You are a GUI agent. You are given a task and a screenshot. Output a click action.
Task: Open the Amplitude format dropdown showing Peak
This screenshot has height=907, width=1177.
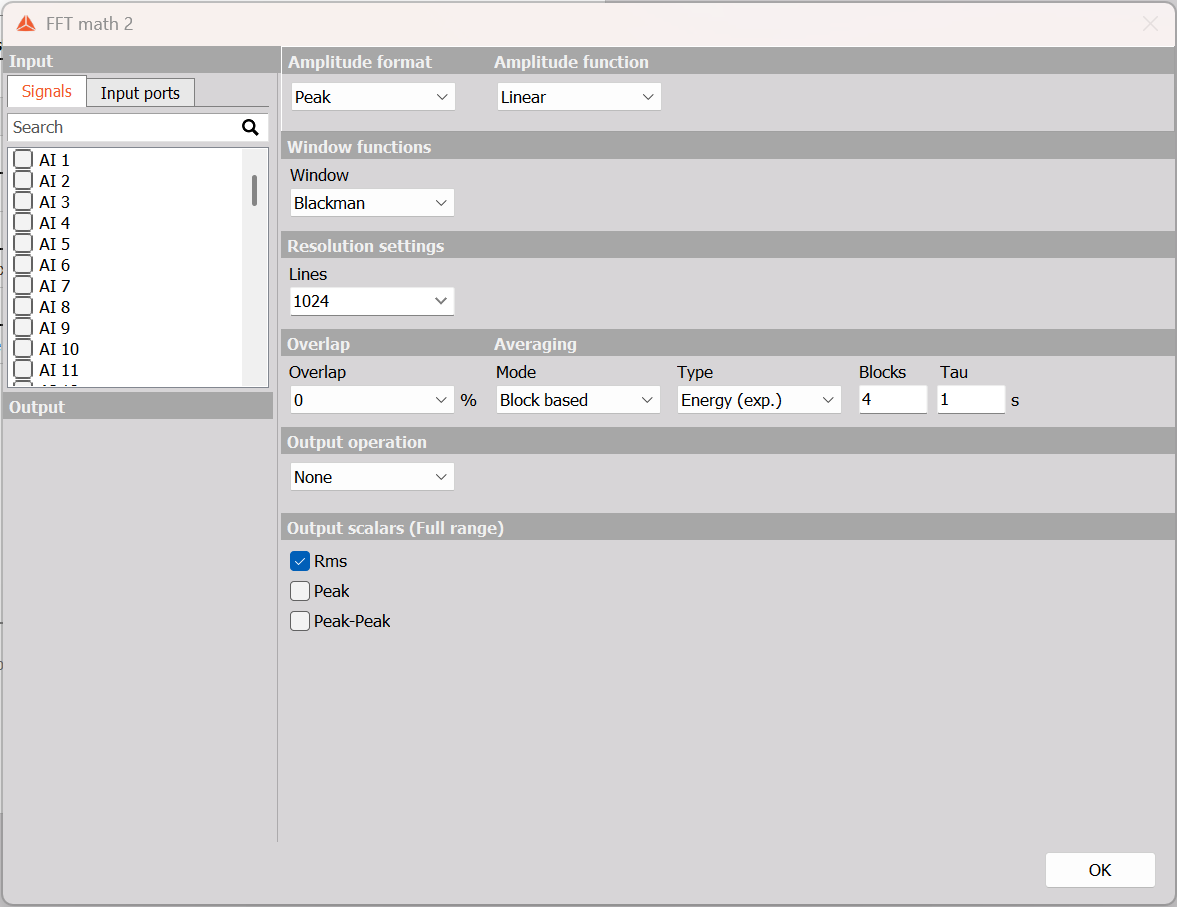(x=372, y=97)
